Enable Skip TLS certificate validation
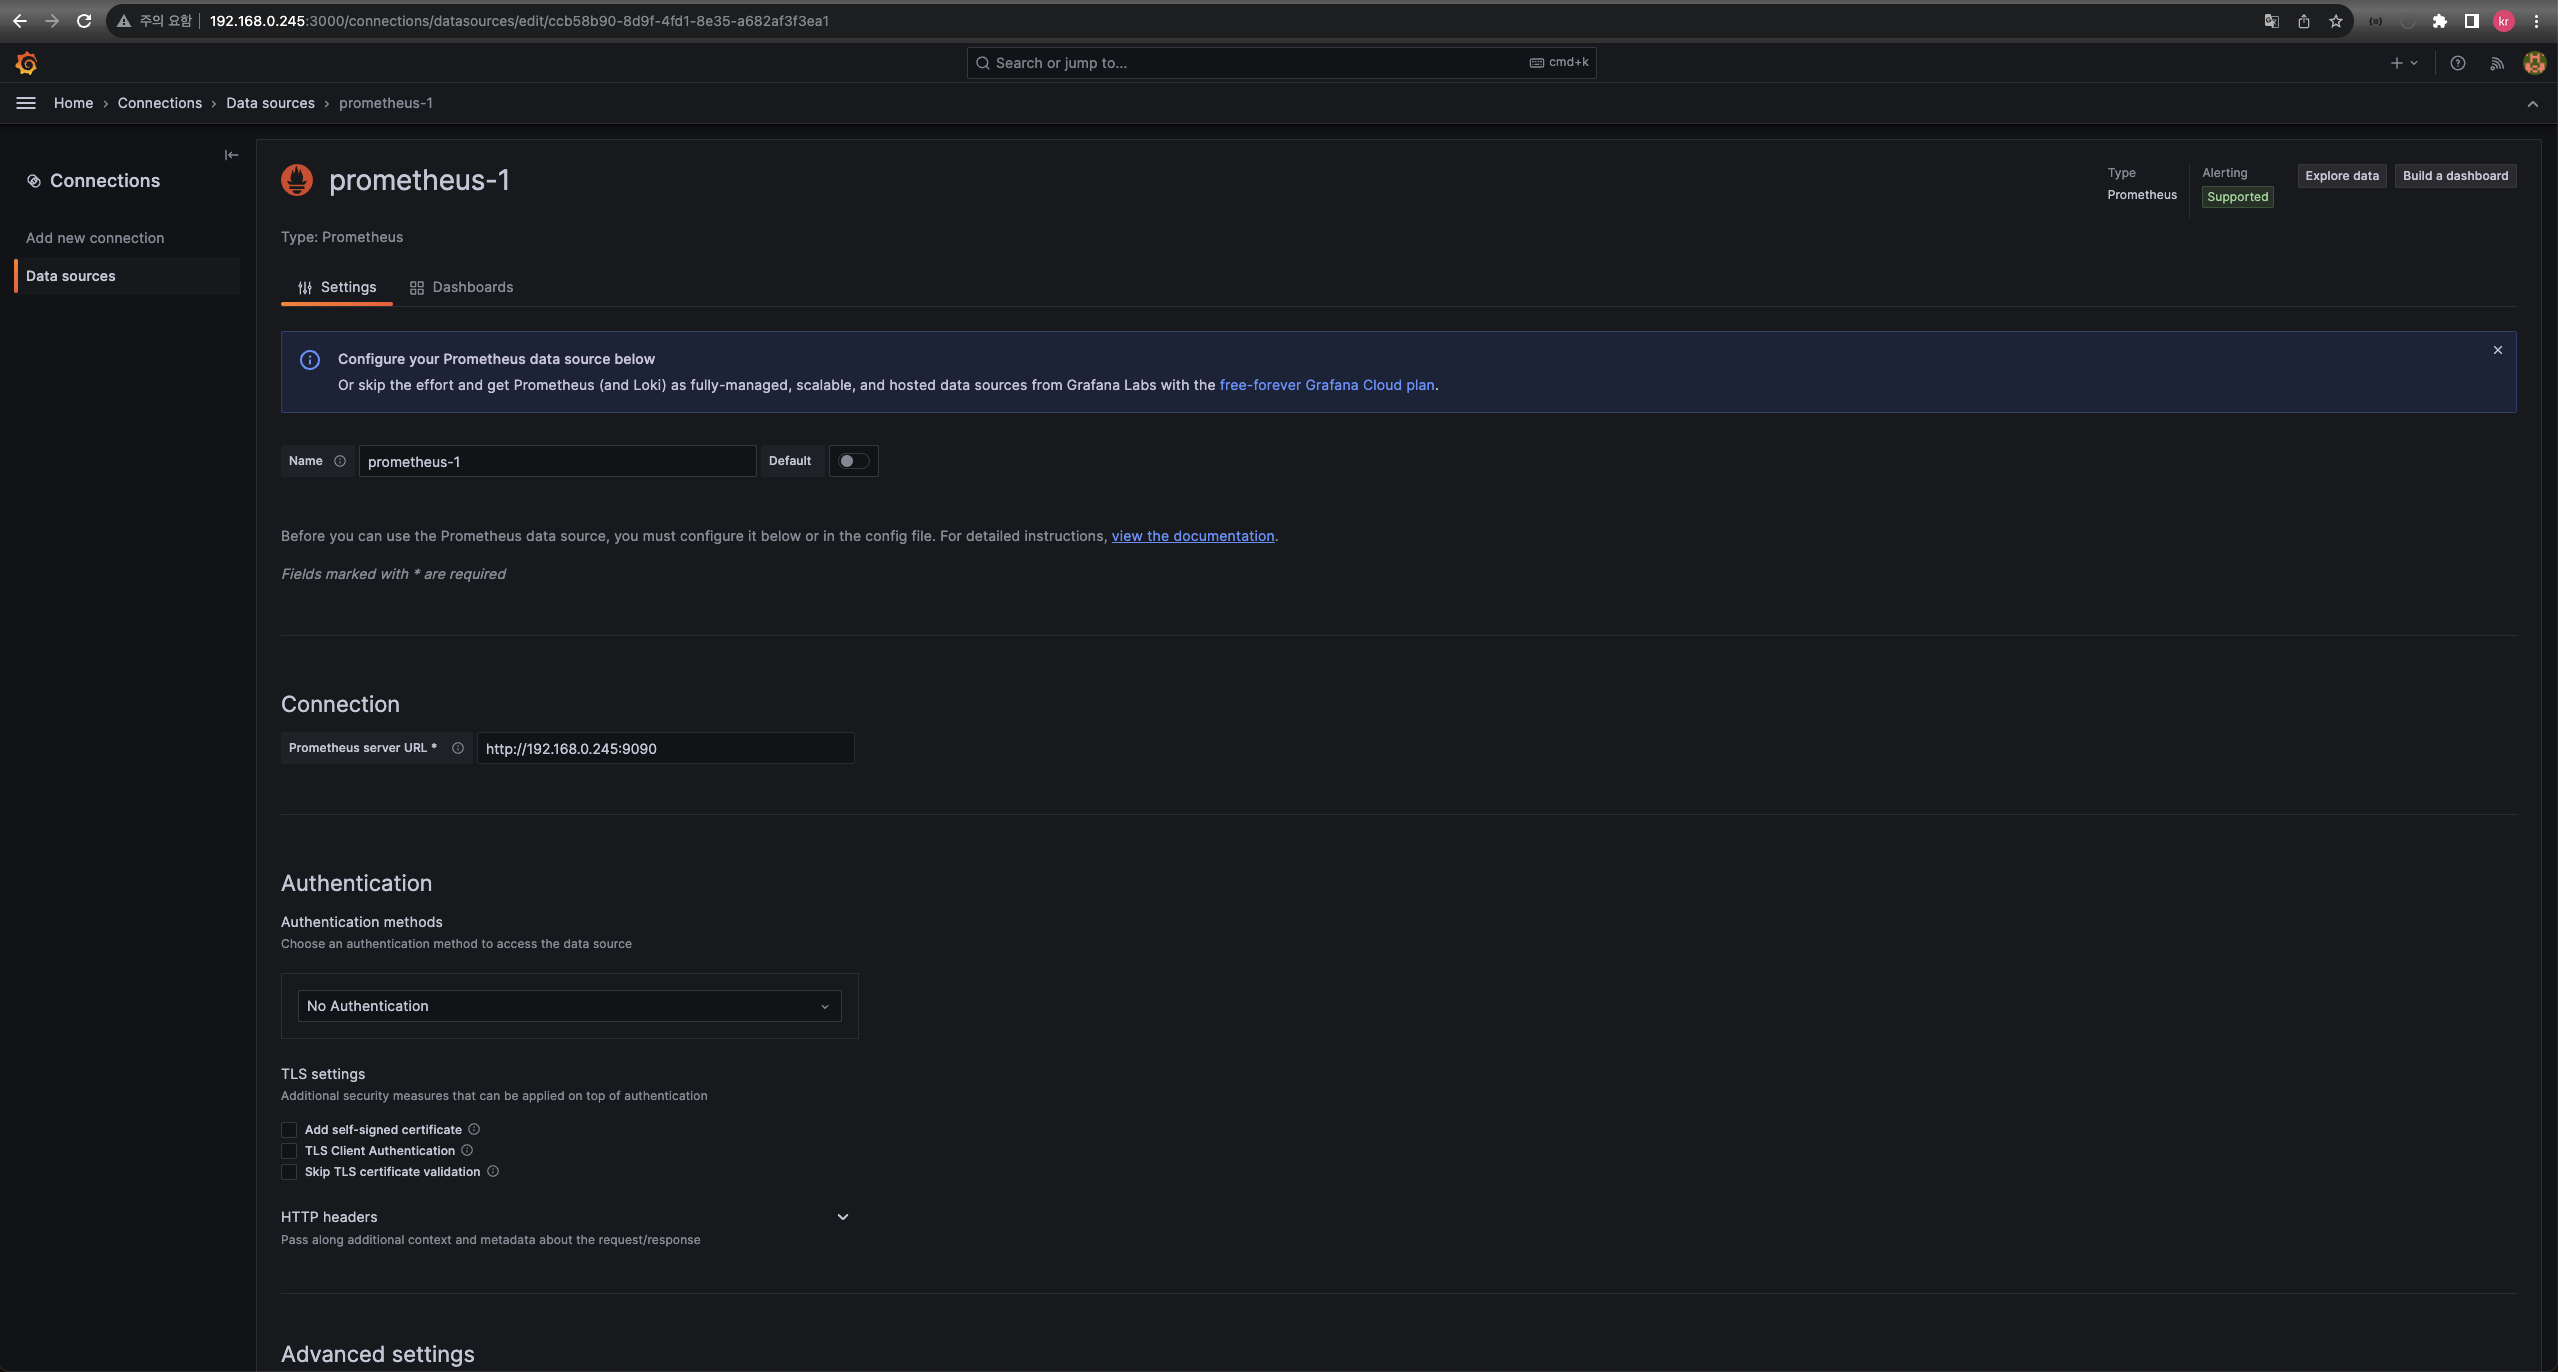This screenshot has width=2558, height=1372. [289, 1171]
